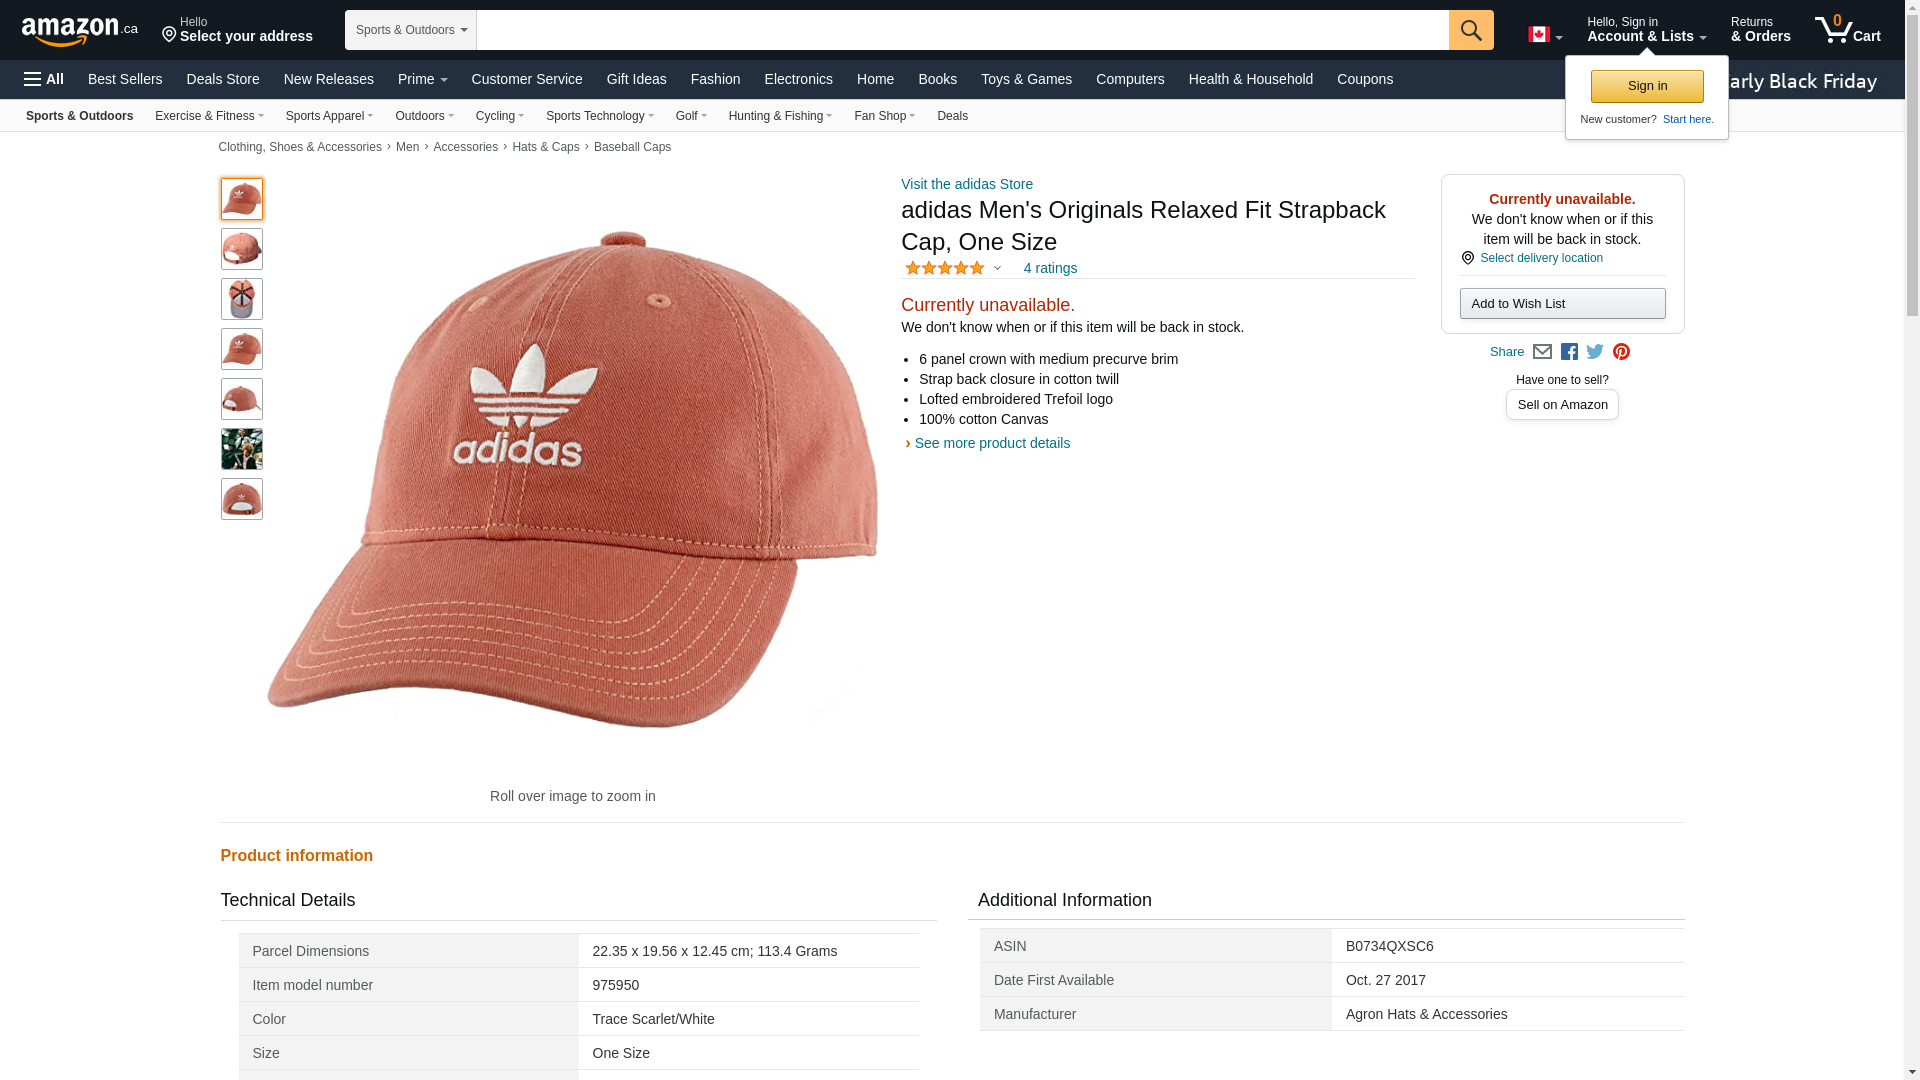Image resolution: width=1920 pixels, height=1080 pixels.
Task: Select the third cap thumbnail image
Action: 242,299
